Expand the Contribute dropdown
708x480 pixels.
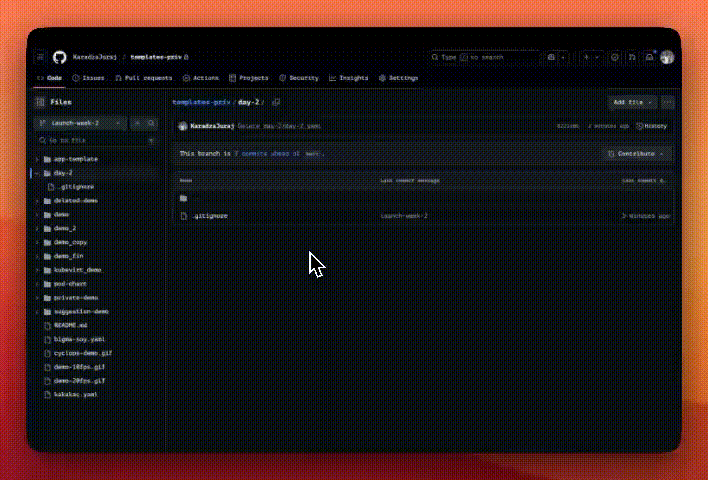point(634,154)
